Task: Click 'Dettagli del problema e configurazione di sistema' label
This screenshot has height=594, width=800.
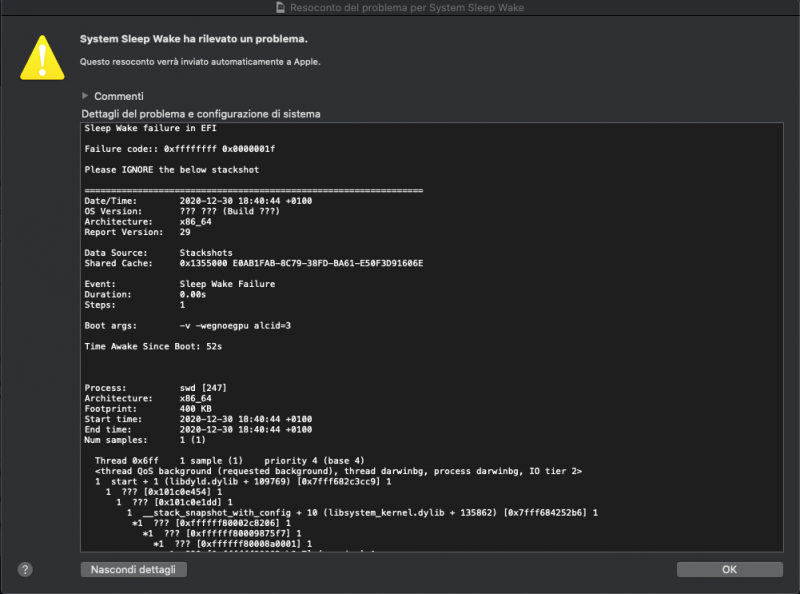Action: pos(201,114)
